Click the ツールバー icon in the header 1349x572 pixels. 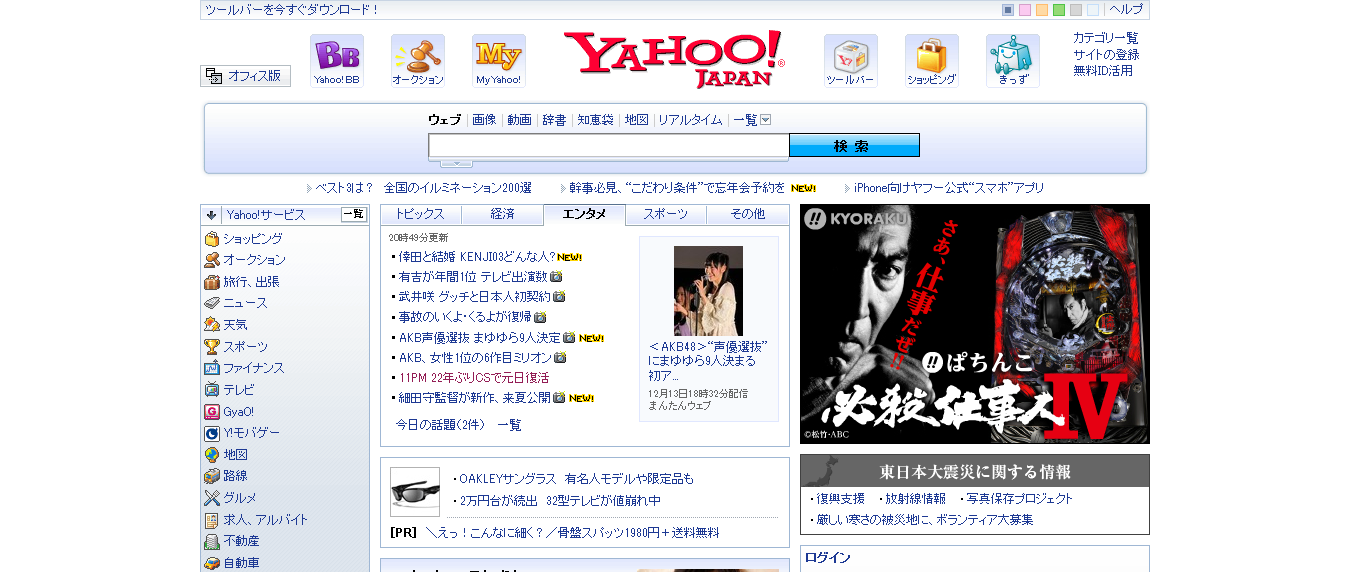(x=851, y=61)
